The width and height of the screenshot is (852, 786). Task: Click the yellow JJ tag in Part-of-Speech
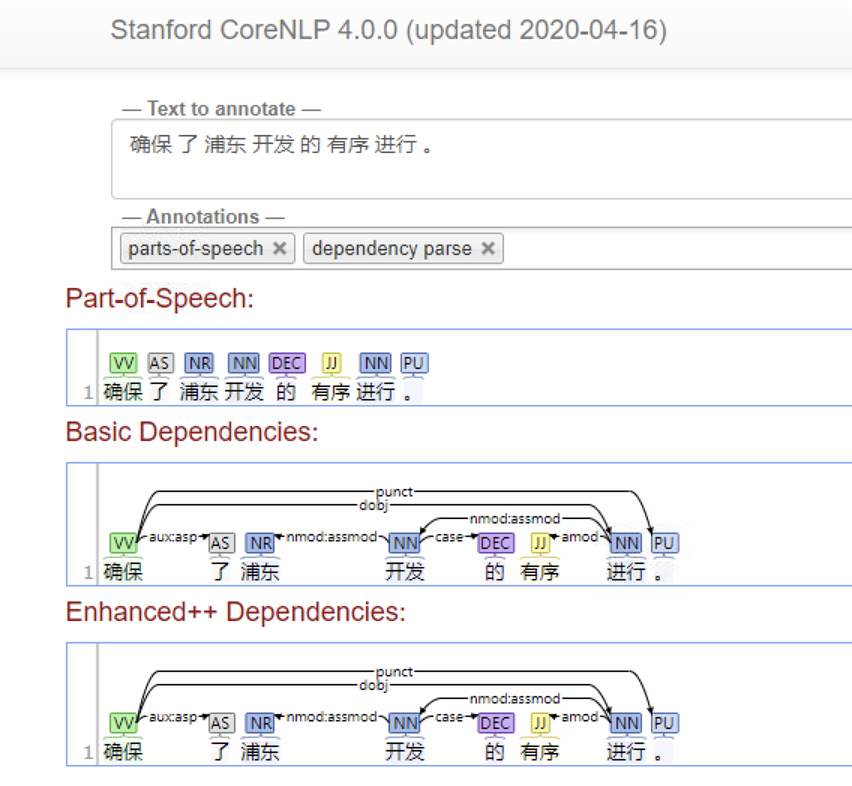332,364
